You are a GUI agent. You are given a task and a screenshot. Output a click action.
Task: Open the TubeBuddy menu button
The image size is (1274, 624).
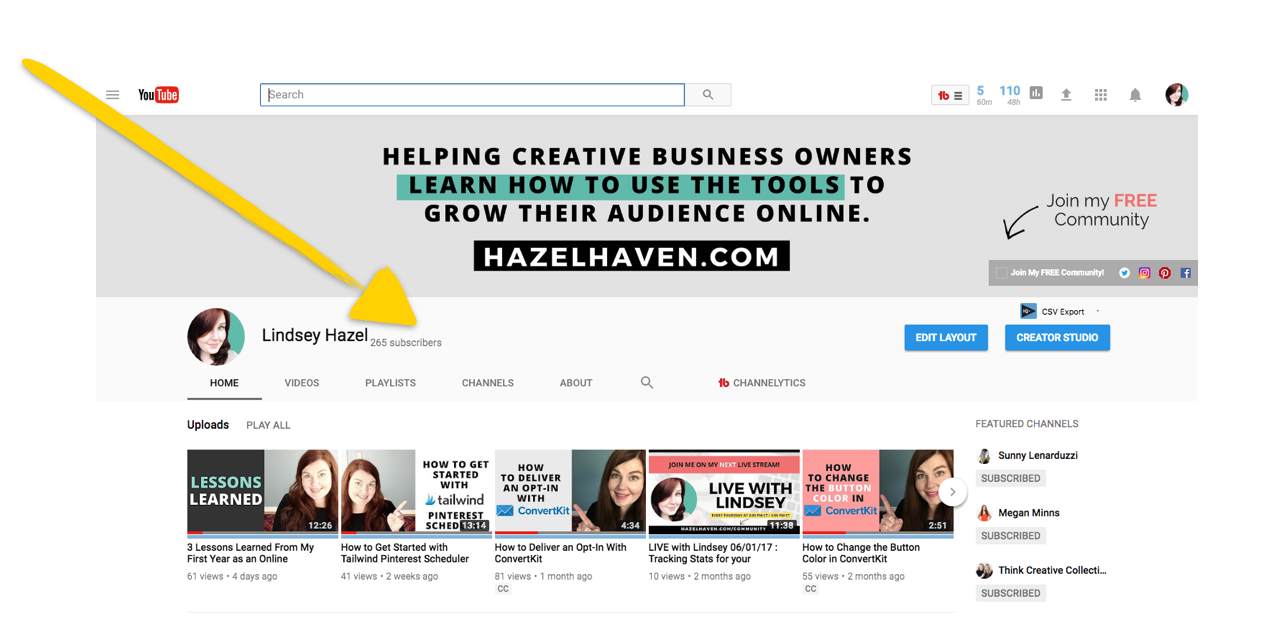click(949, 95)
